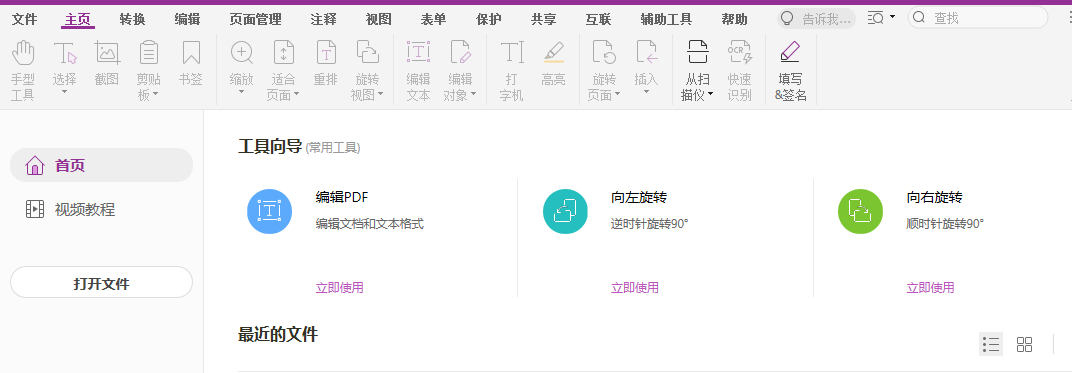Click the teal 向左旋转 circle icon
Image resolution: width=1072 pixels, height=373 pixels.
[565, 212]
